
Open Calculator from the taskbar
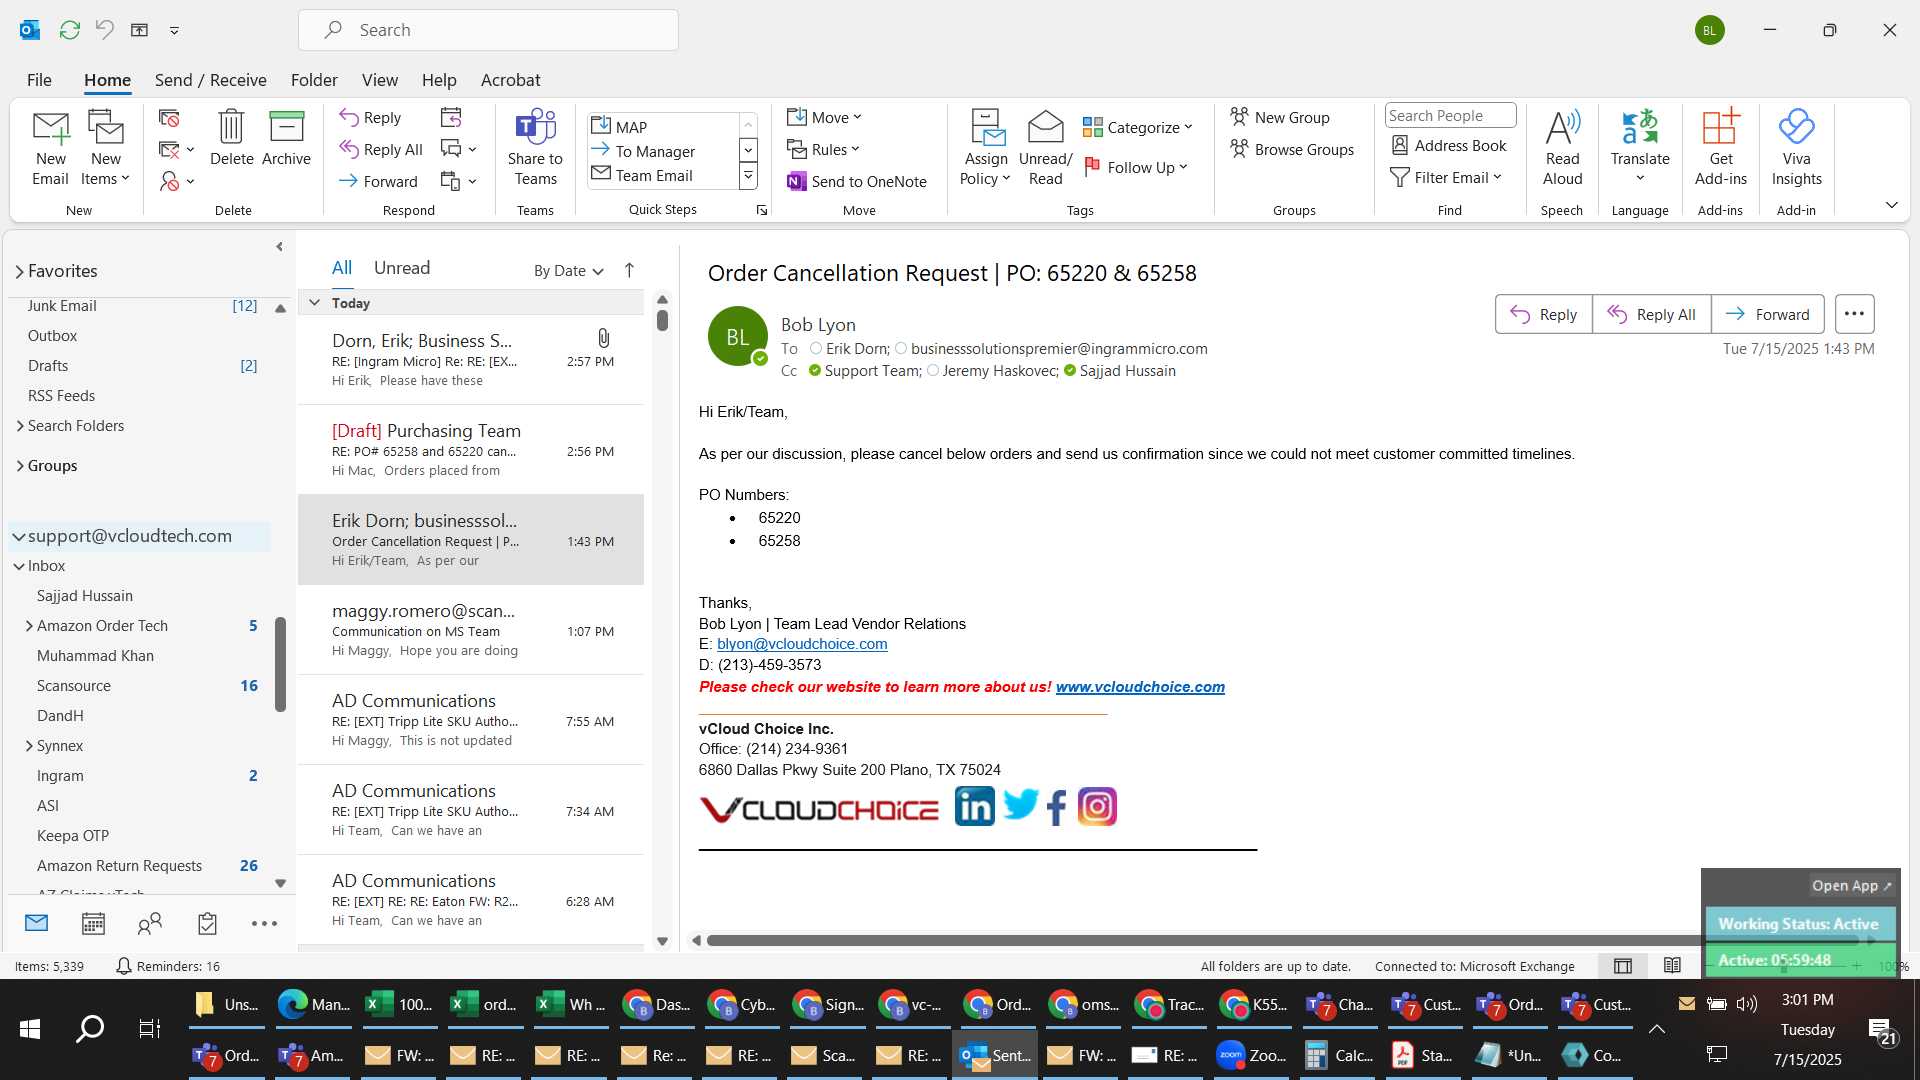1340,1055
